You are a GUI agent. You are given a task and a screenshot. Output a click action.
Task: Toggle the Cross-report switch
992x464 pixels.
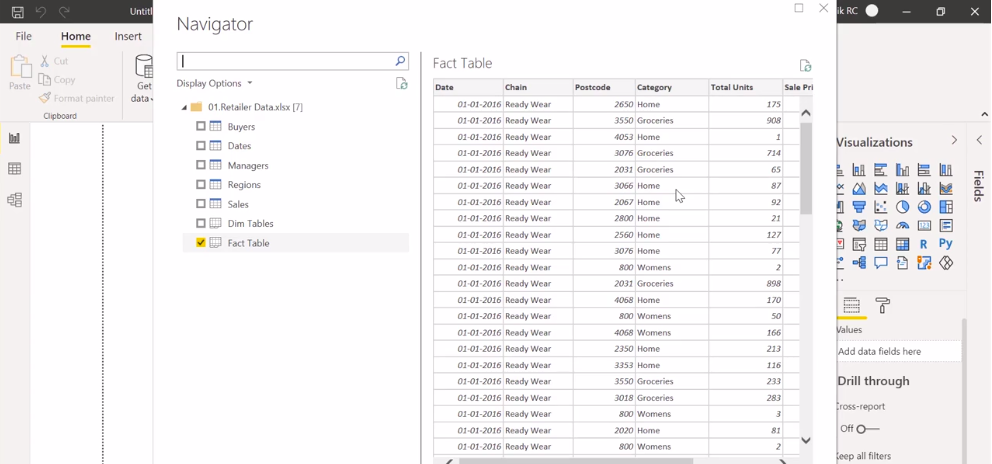coord(867,429)
